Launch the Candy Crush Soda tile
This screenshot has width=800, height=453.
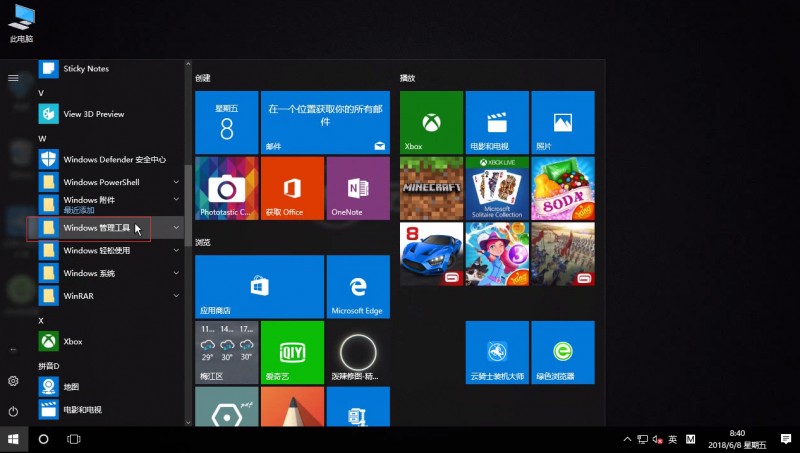(x=563, y=188)
